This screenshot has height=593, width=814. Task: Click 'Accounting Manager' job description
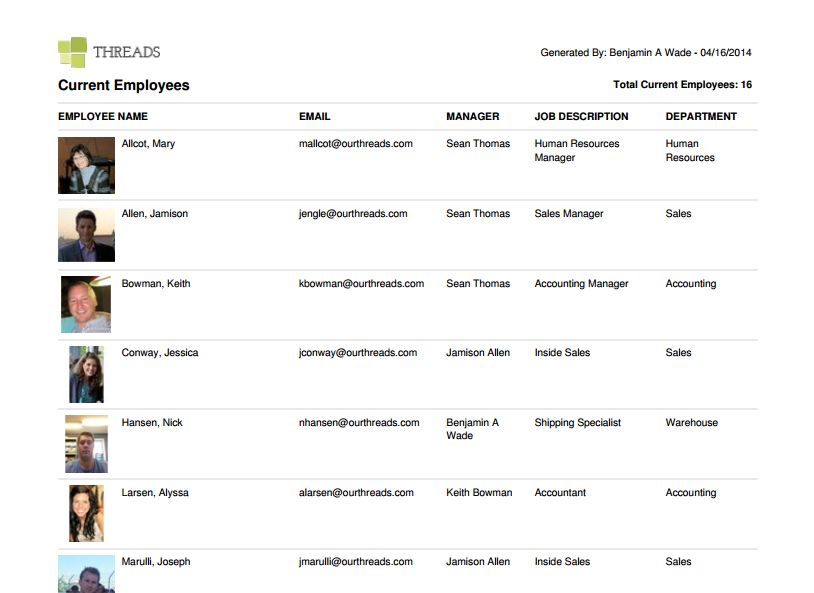click(x=581, y=284)
